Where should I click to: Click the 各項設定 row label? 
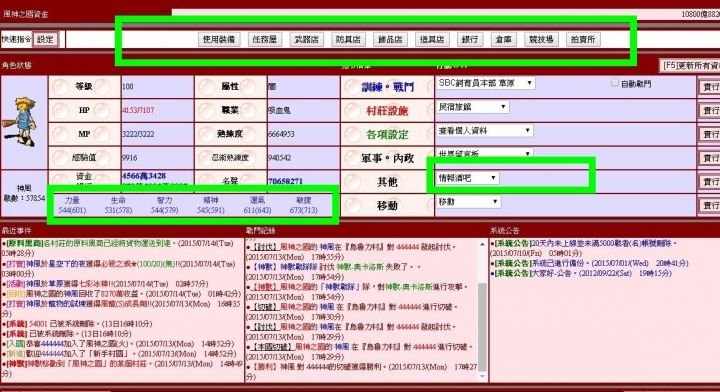(x=387, y=134)
